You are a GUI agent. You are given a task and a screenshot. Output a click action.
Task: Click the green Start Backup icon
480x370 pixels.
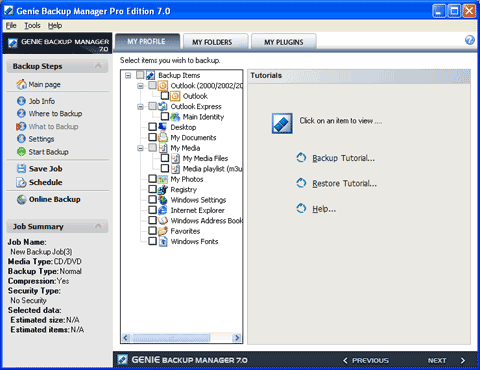pyautogui.click(x=21, y=152)
